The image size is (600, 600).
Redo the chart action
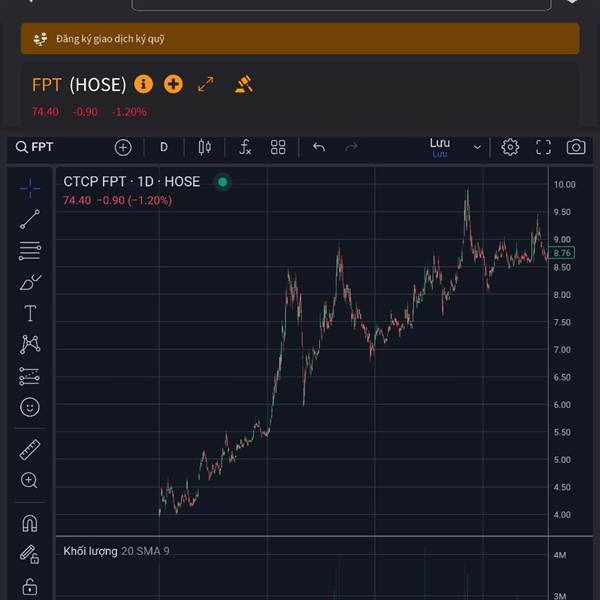click(351, 147)
